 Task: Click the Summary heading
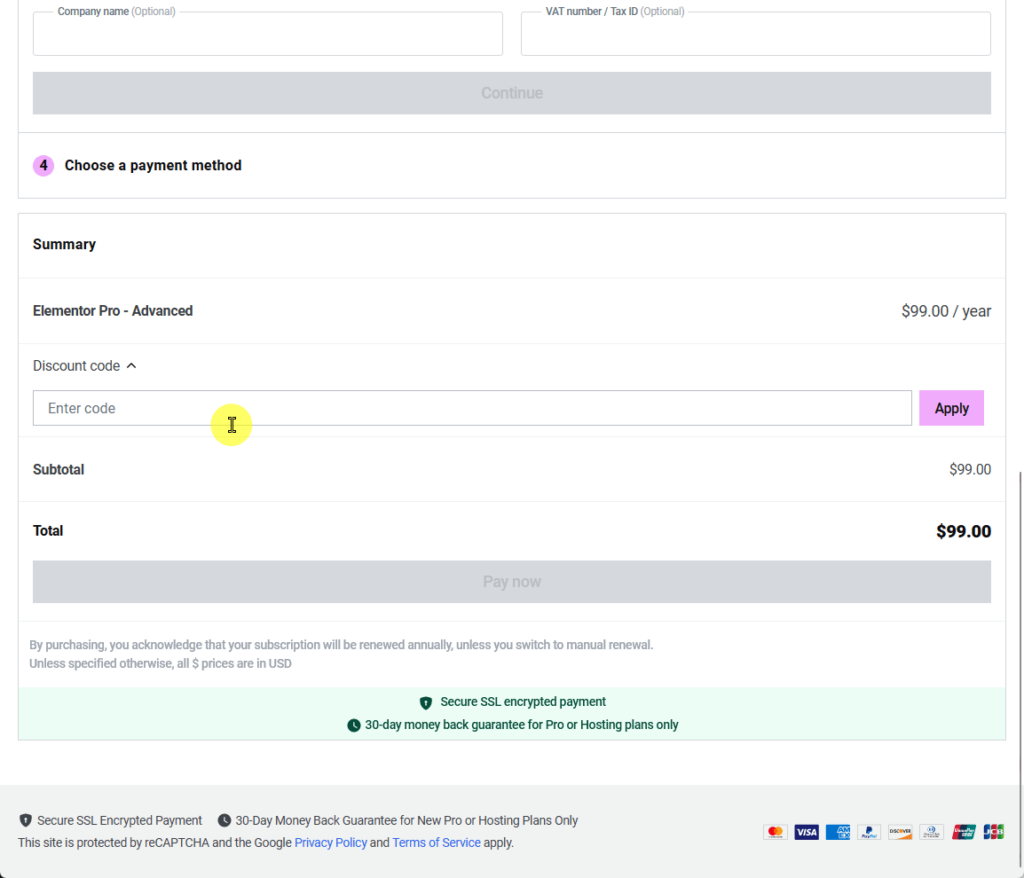65,244
